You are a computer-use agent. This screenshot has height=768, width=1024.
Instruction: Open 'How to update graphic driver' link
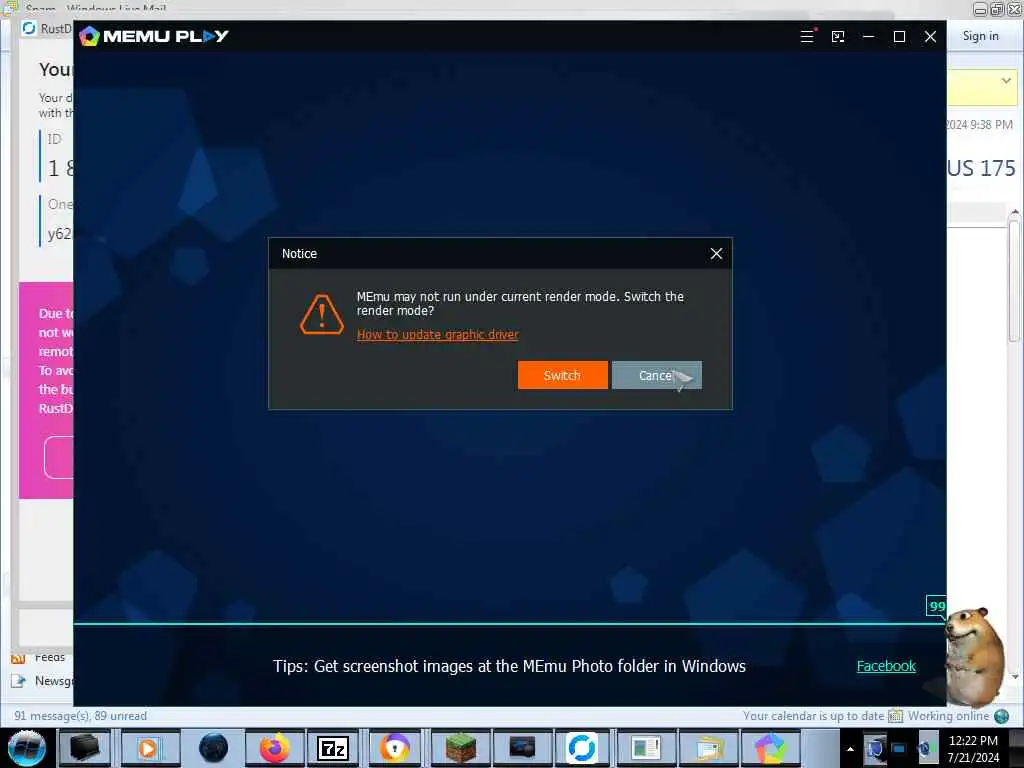pos(437,334)
